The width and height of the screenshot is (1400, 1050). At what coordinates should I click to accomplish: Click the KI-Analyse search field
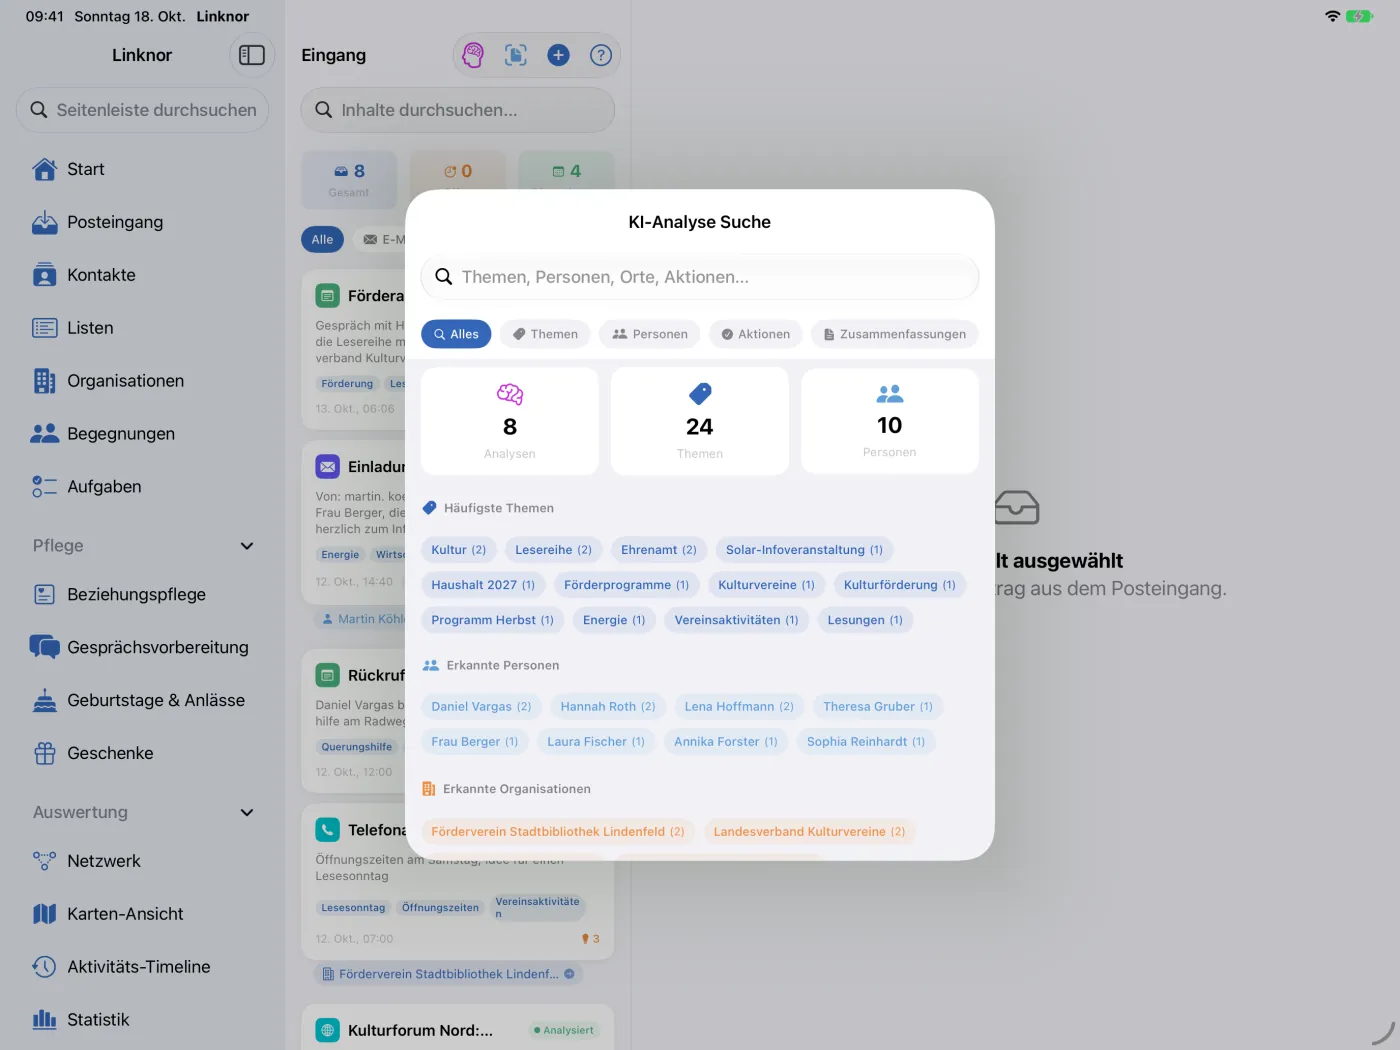coord(700,277)
